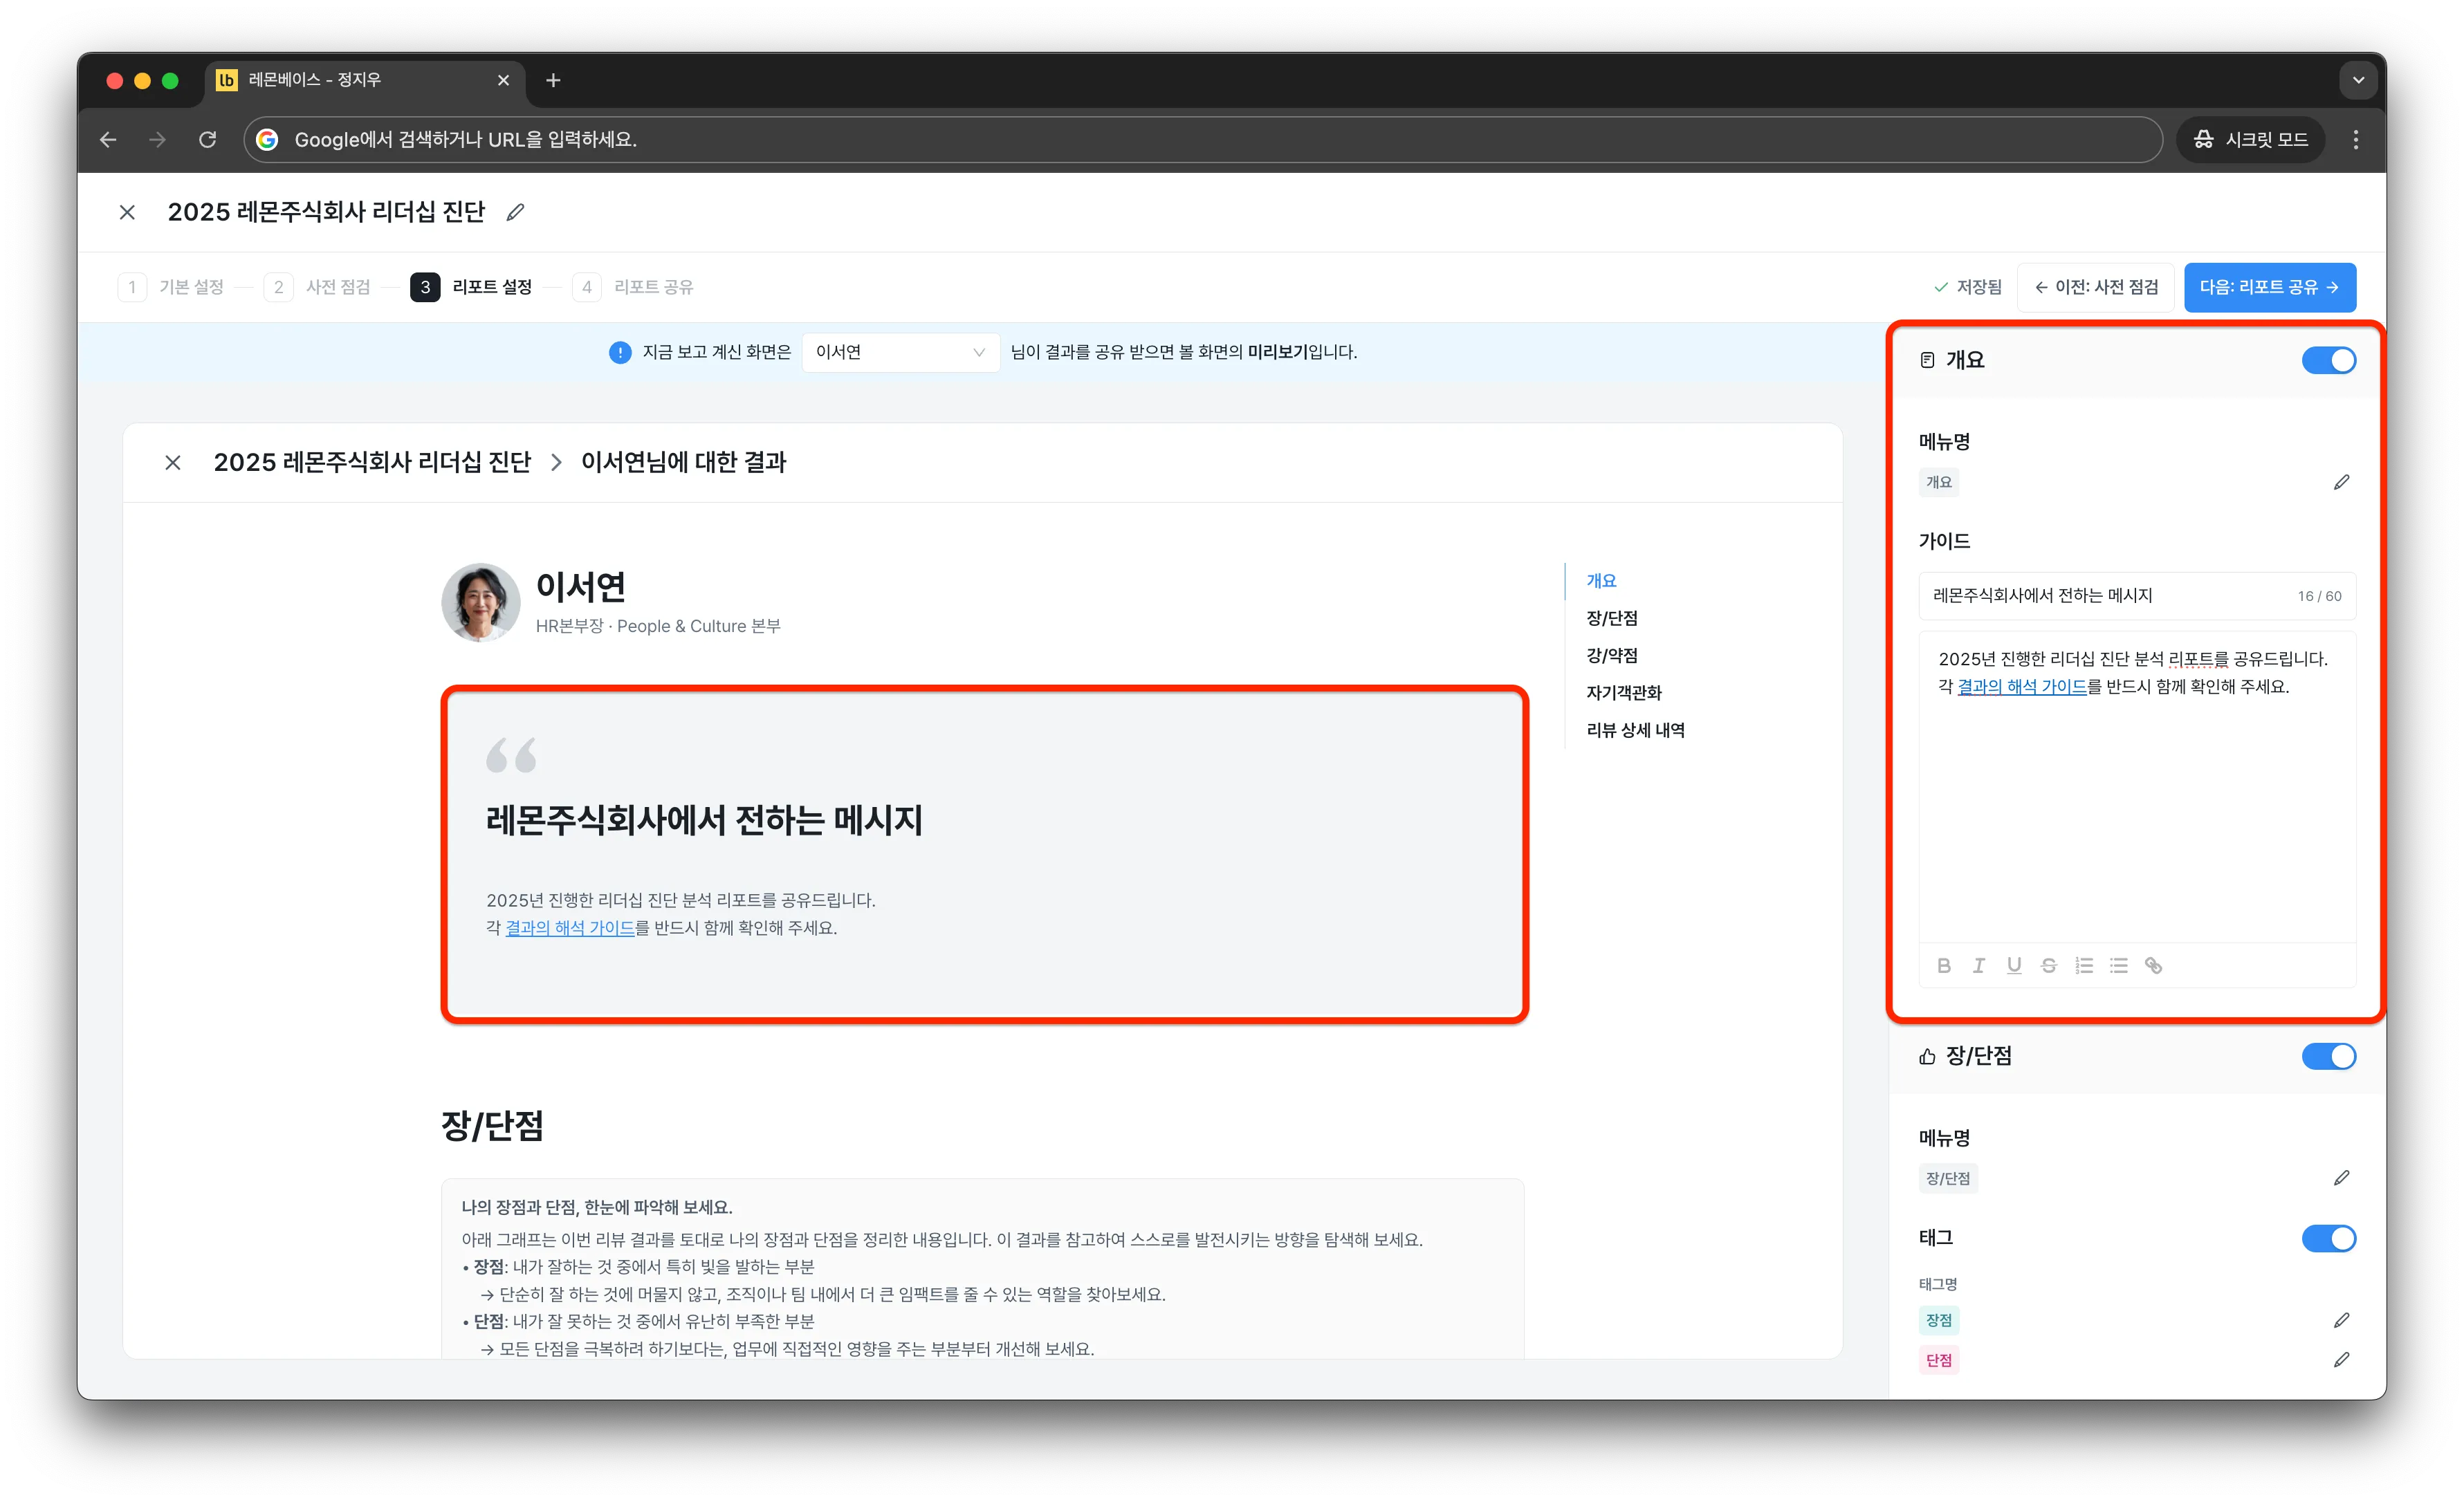Click the 16 / 60 character counter
Screen dimensions: 2464x1502
point(2319,596)
